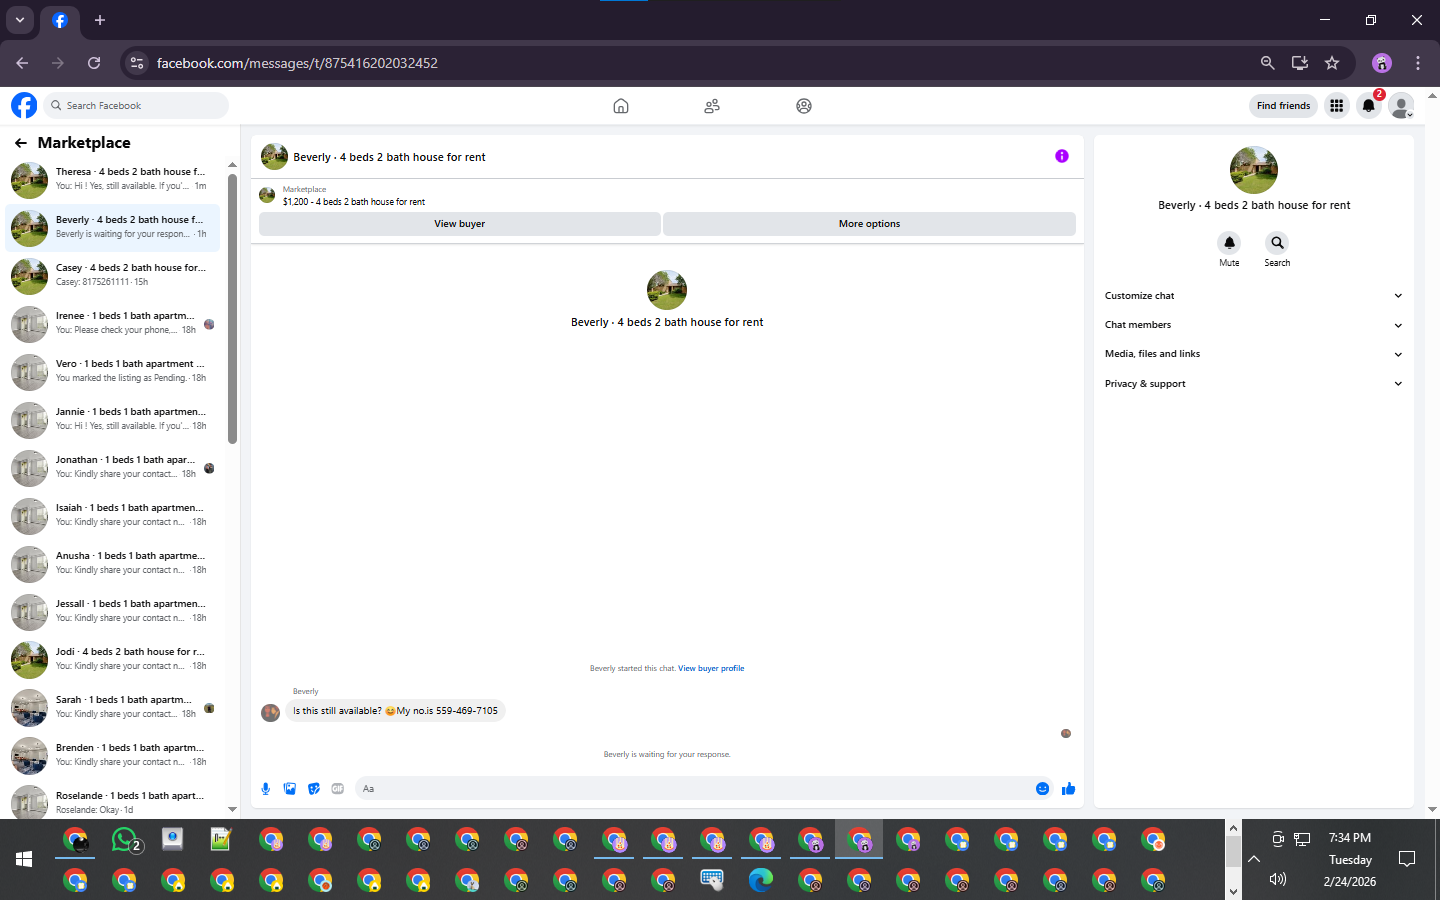Open the taskbar volume control
Viewport: 1440px width, 900px height.
[1277, 879]
